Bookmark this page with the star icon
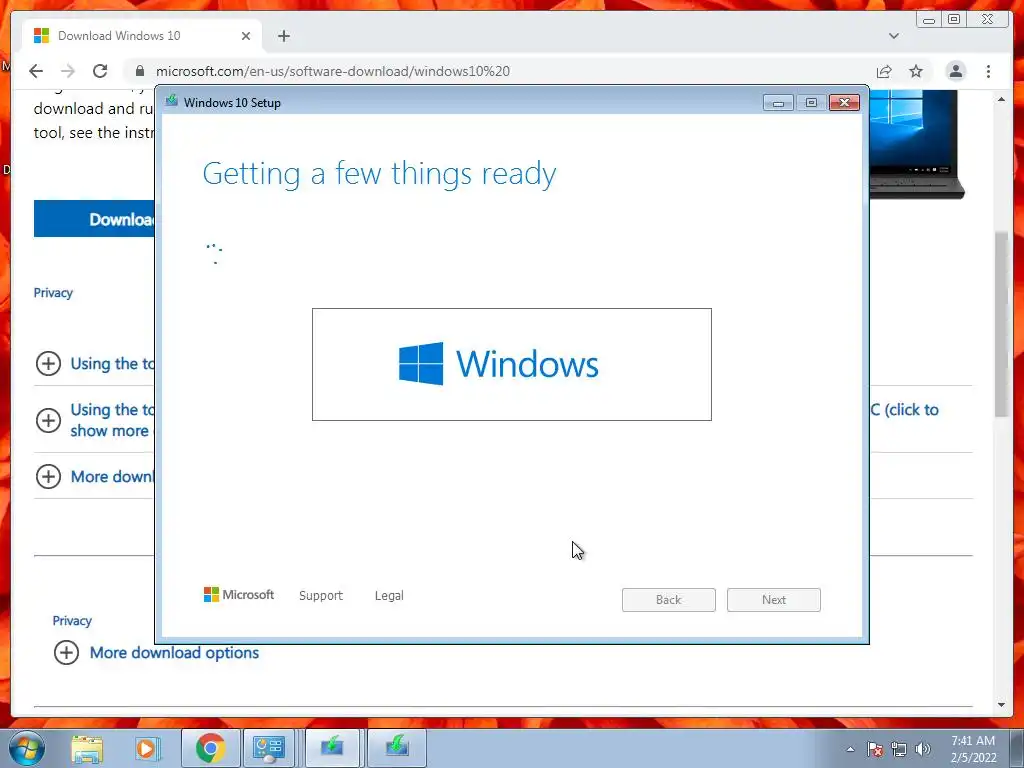 [x=916, y=71]
